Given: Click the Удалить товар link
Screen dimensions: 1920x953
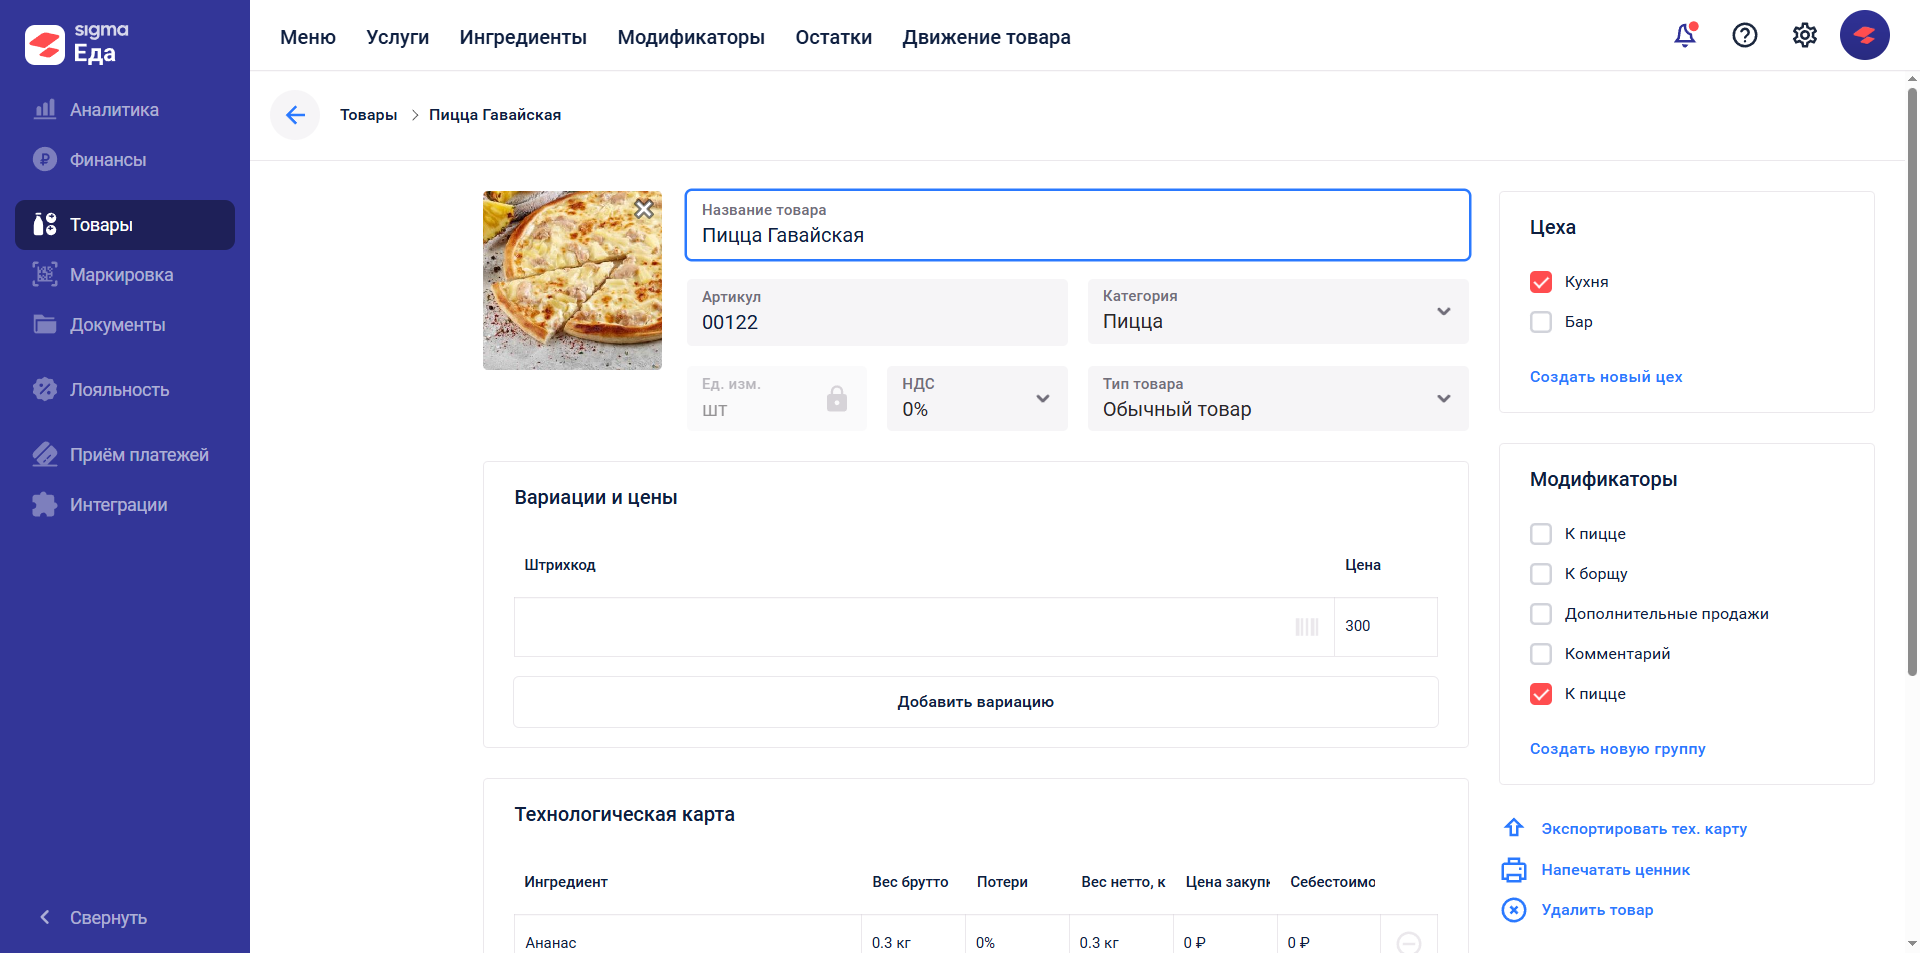Looking at the screenshot, I should (1597, 910).
